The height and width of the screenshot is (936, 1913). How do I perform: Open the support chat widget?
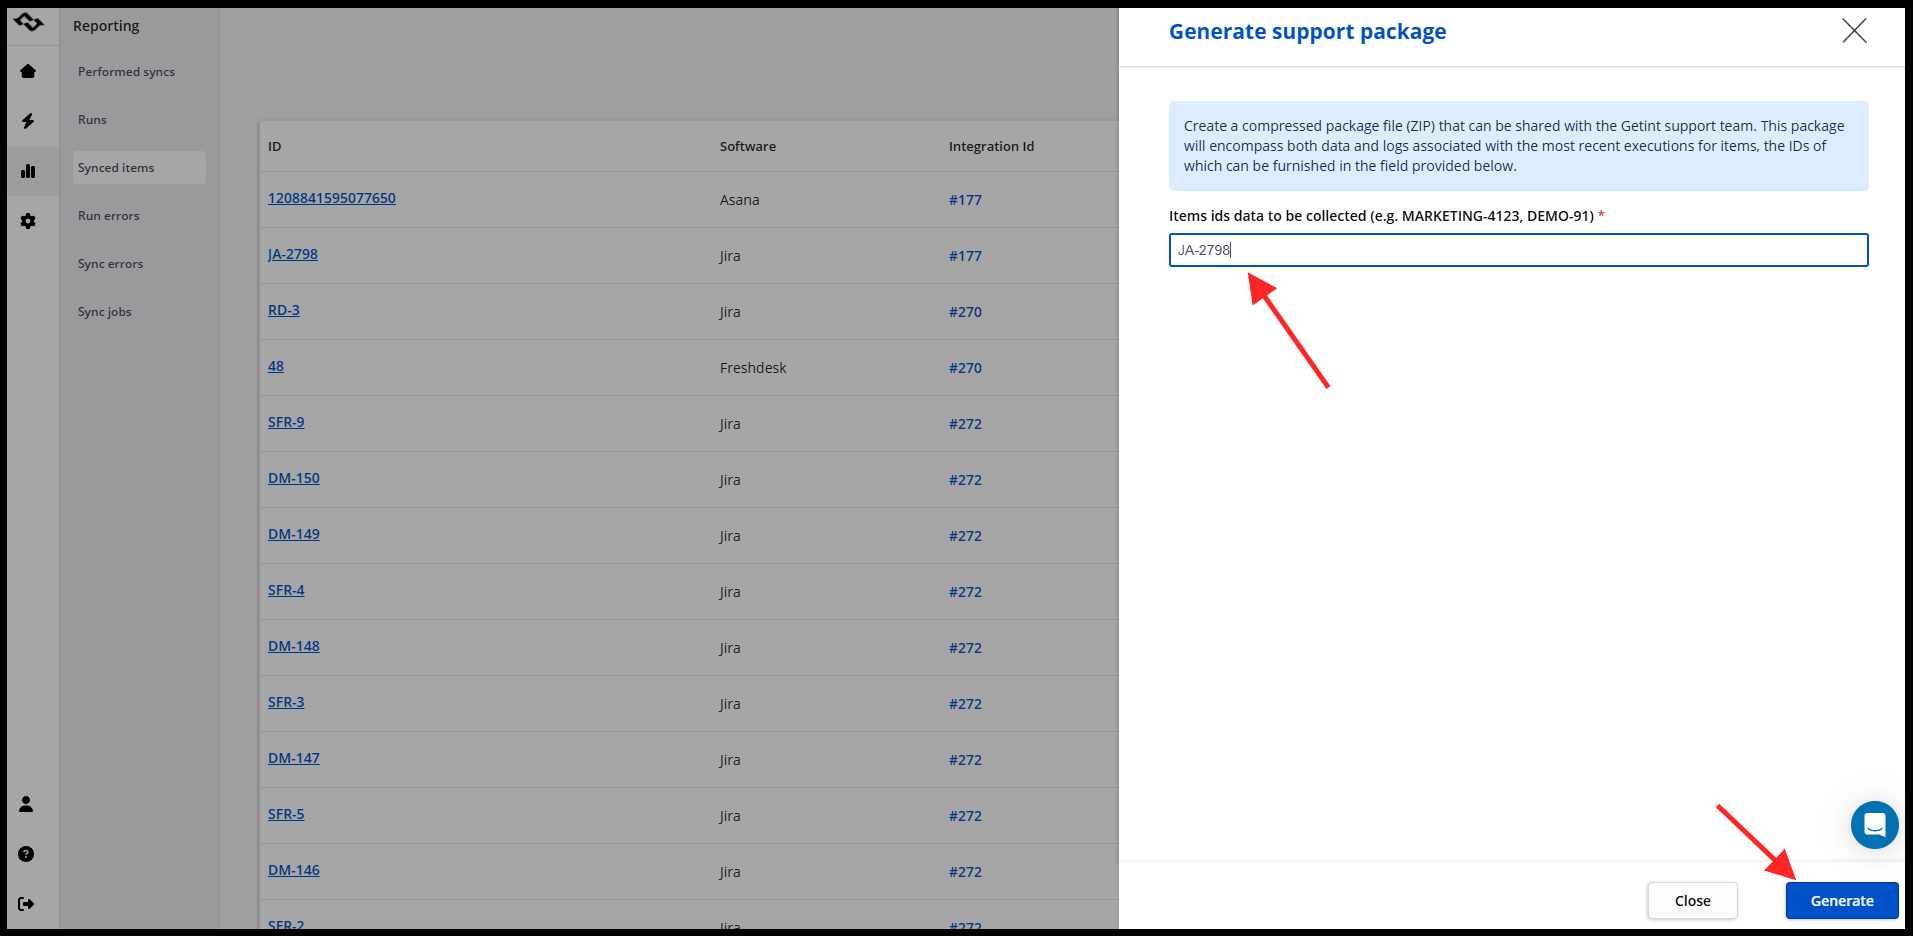click(x=1874, y=825)
